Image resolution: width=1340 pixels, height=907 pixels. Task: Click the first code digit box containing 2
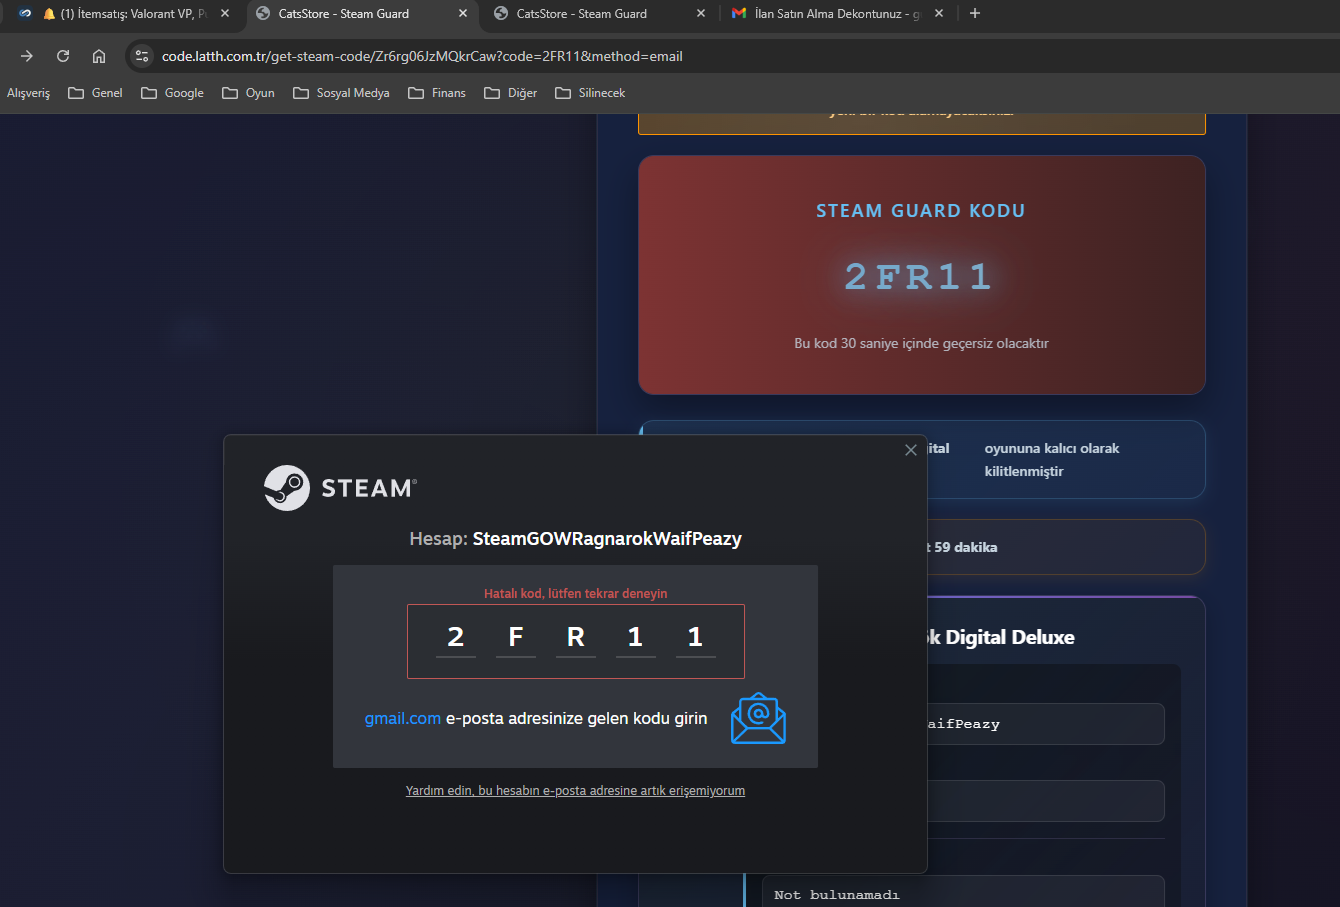(x=456, y=638)
